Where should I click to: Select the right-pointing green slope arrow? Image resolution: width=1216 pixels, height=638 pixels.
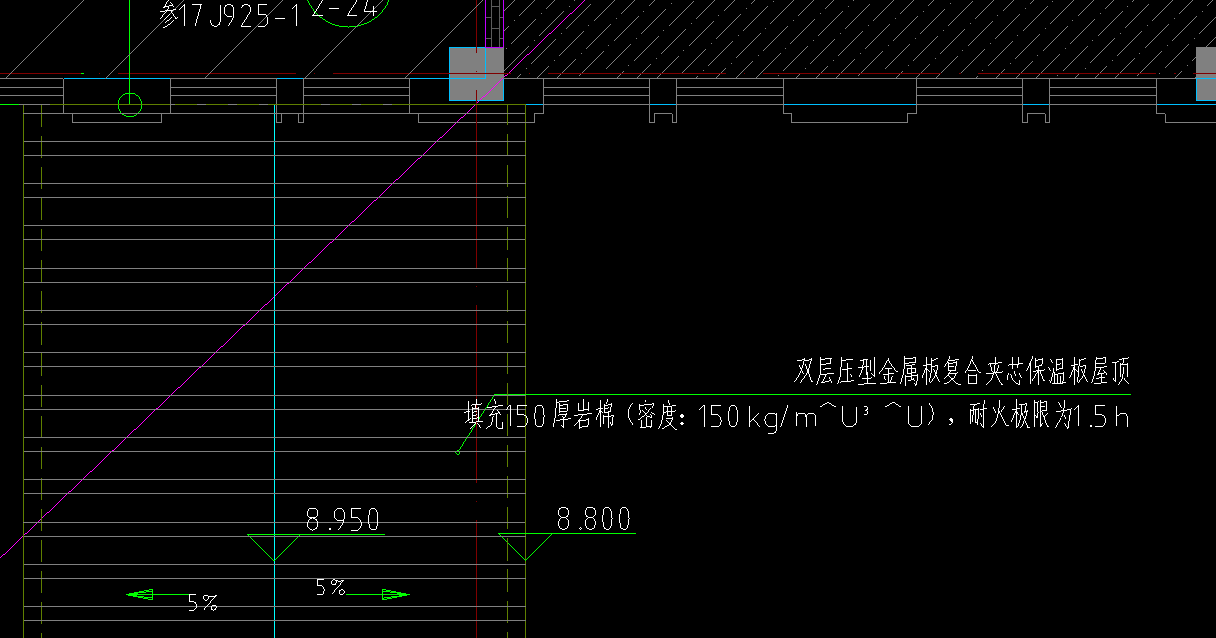(x=392, y=595)
